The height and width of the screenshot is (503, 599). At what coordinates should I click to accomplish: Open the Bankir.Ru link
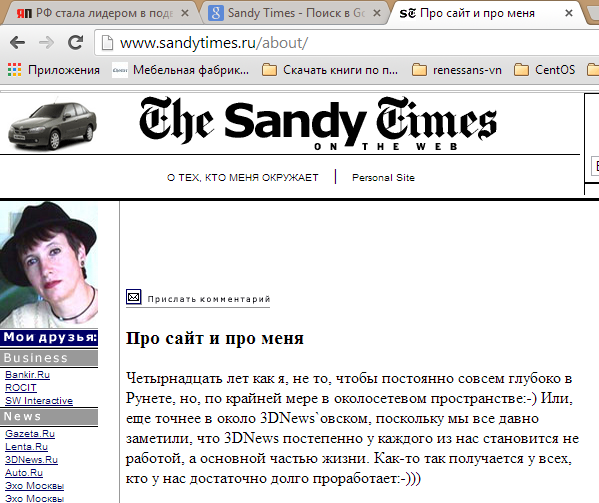28,375
